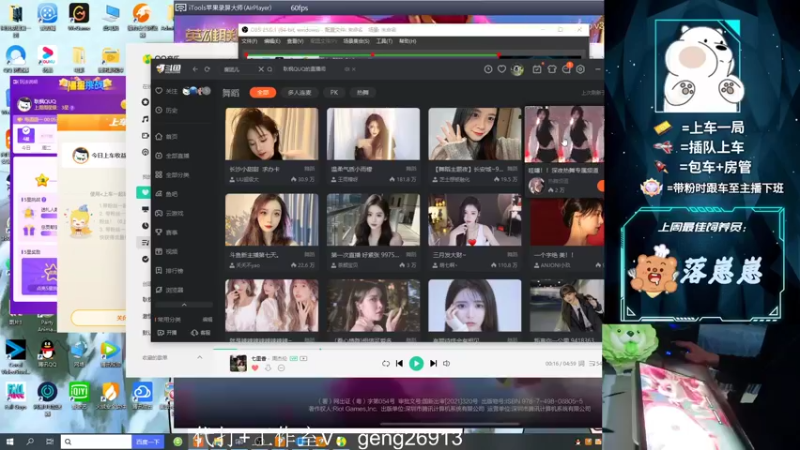Open 编辑(E) menu in OBS window
800x450 pixels.
tap(272, 41)
